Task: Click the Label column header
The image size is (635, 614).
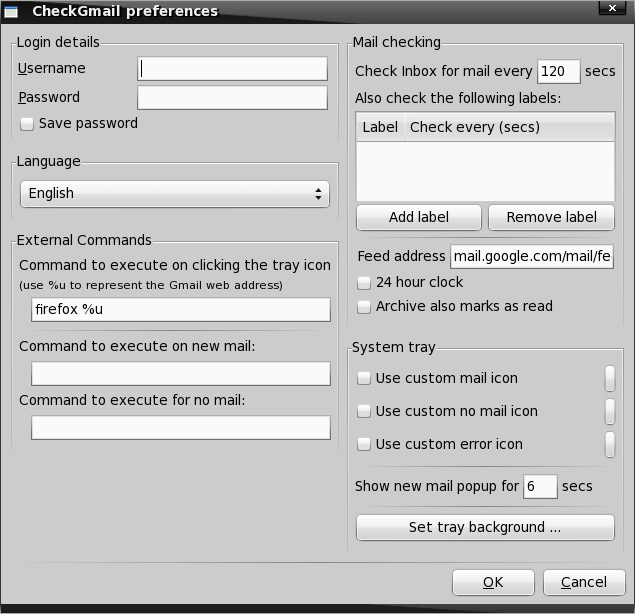Action: click(x=380, y=127)
